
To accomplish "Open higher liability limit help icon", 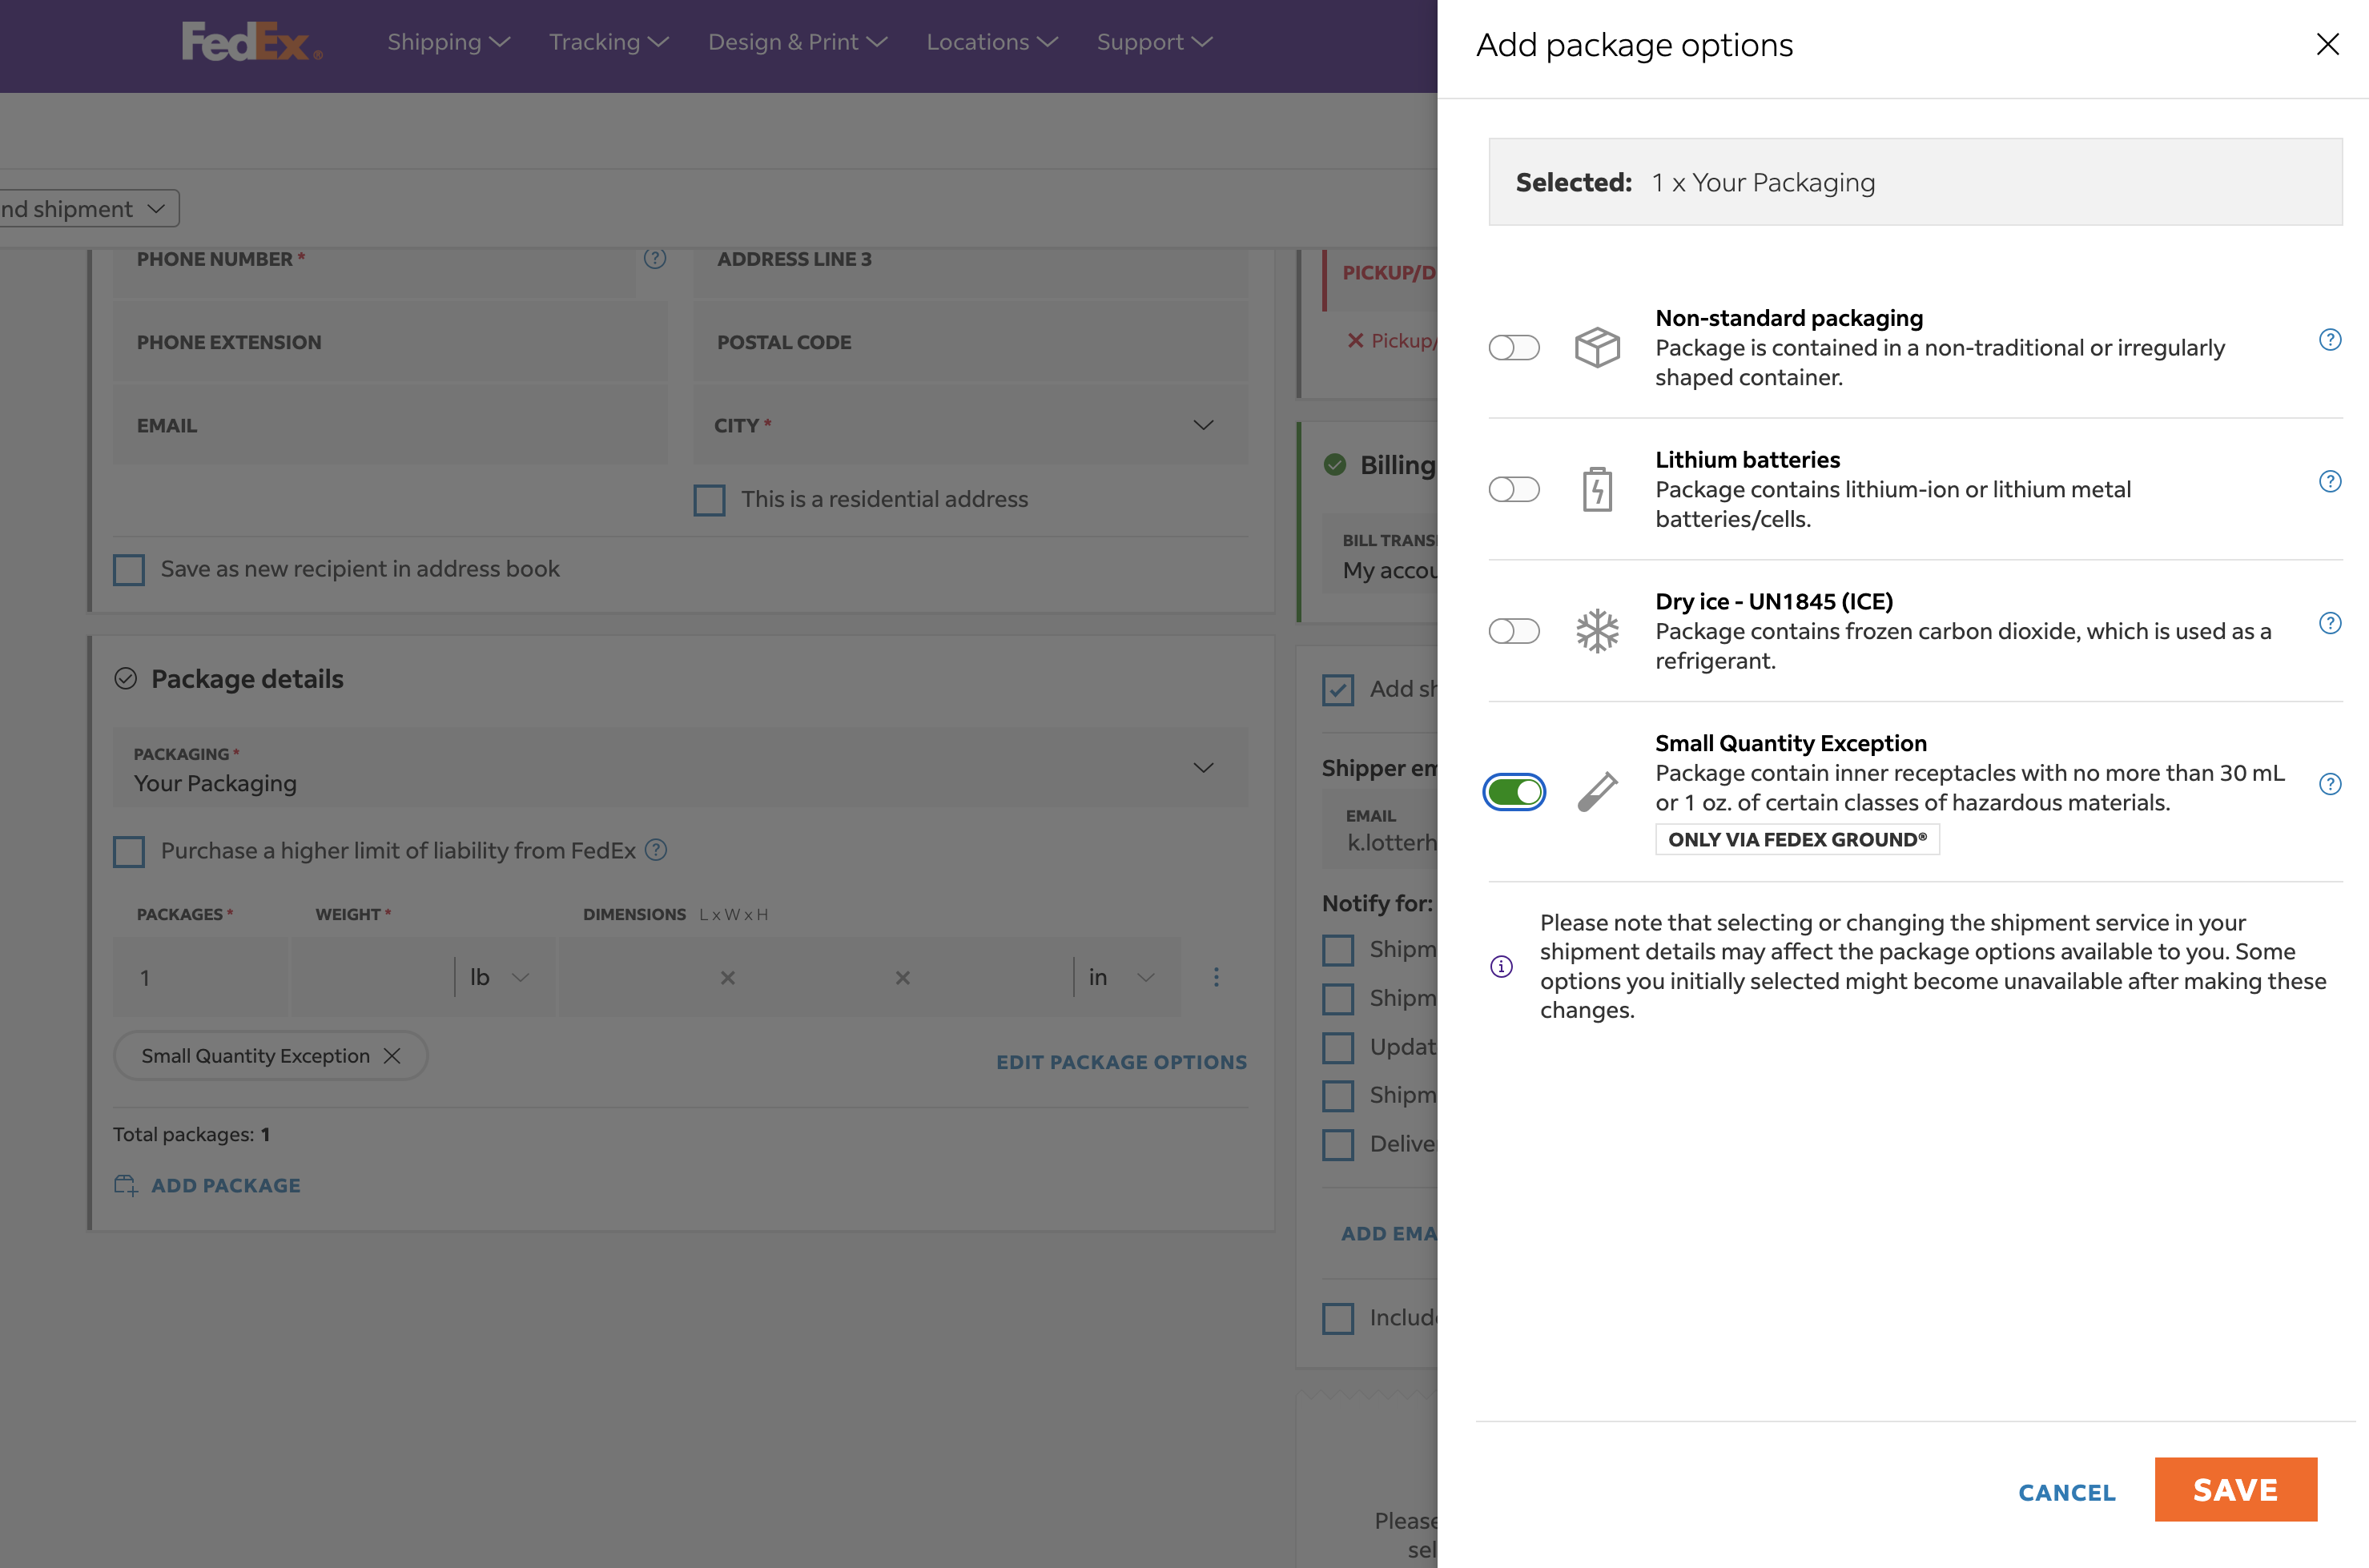I will pos(656,850).
